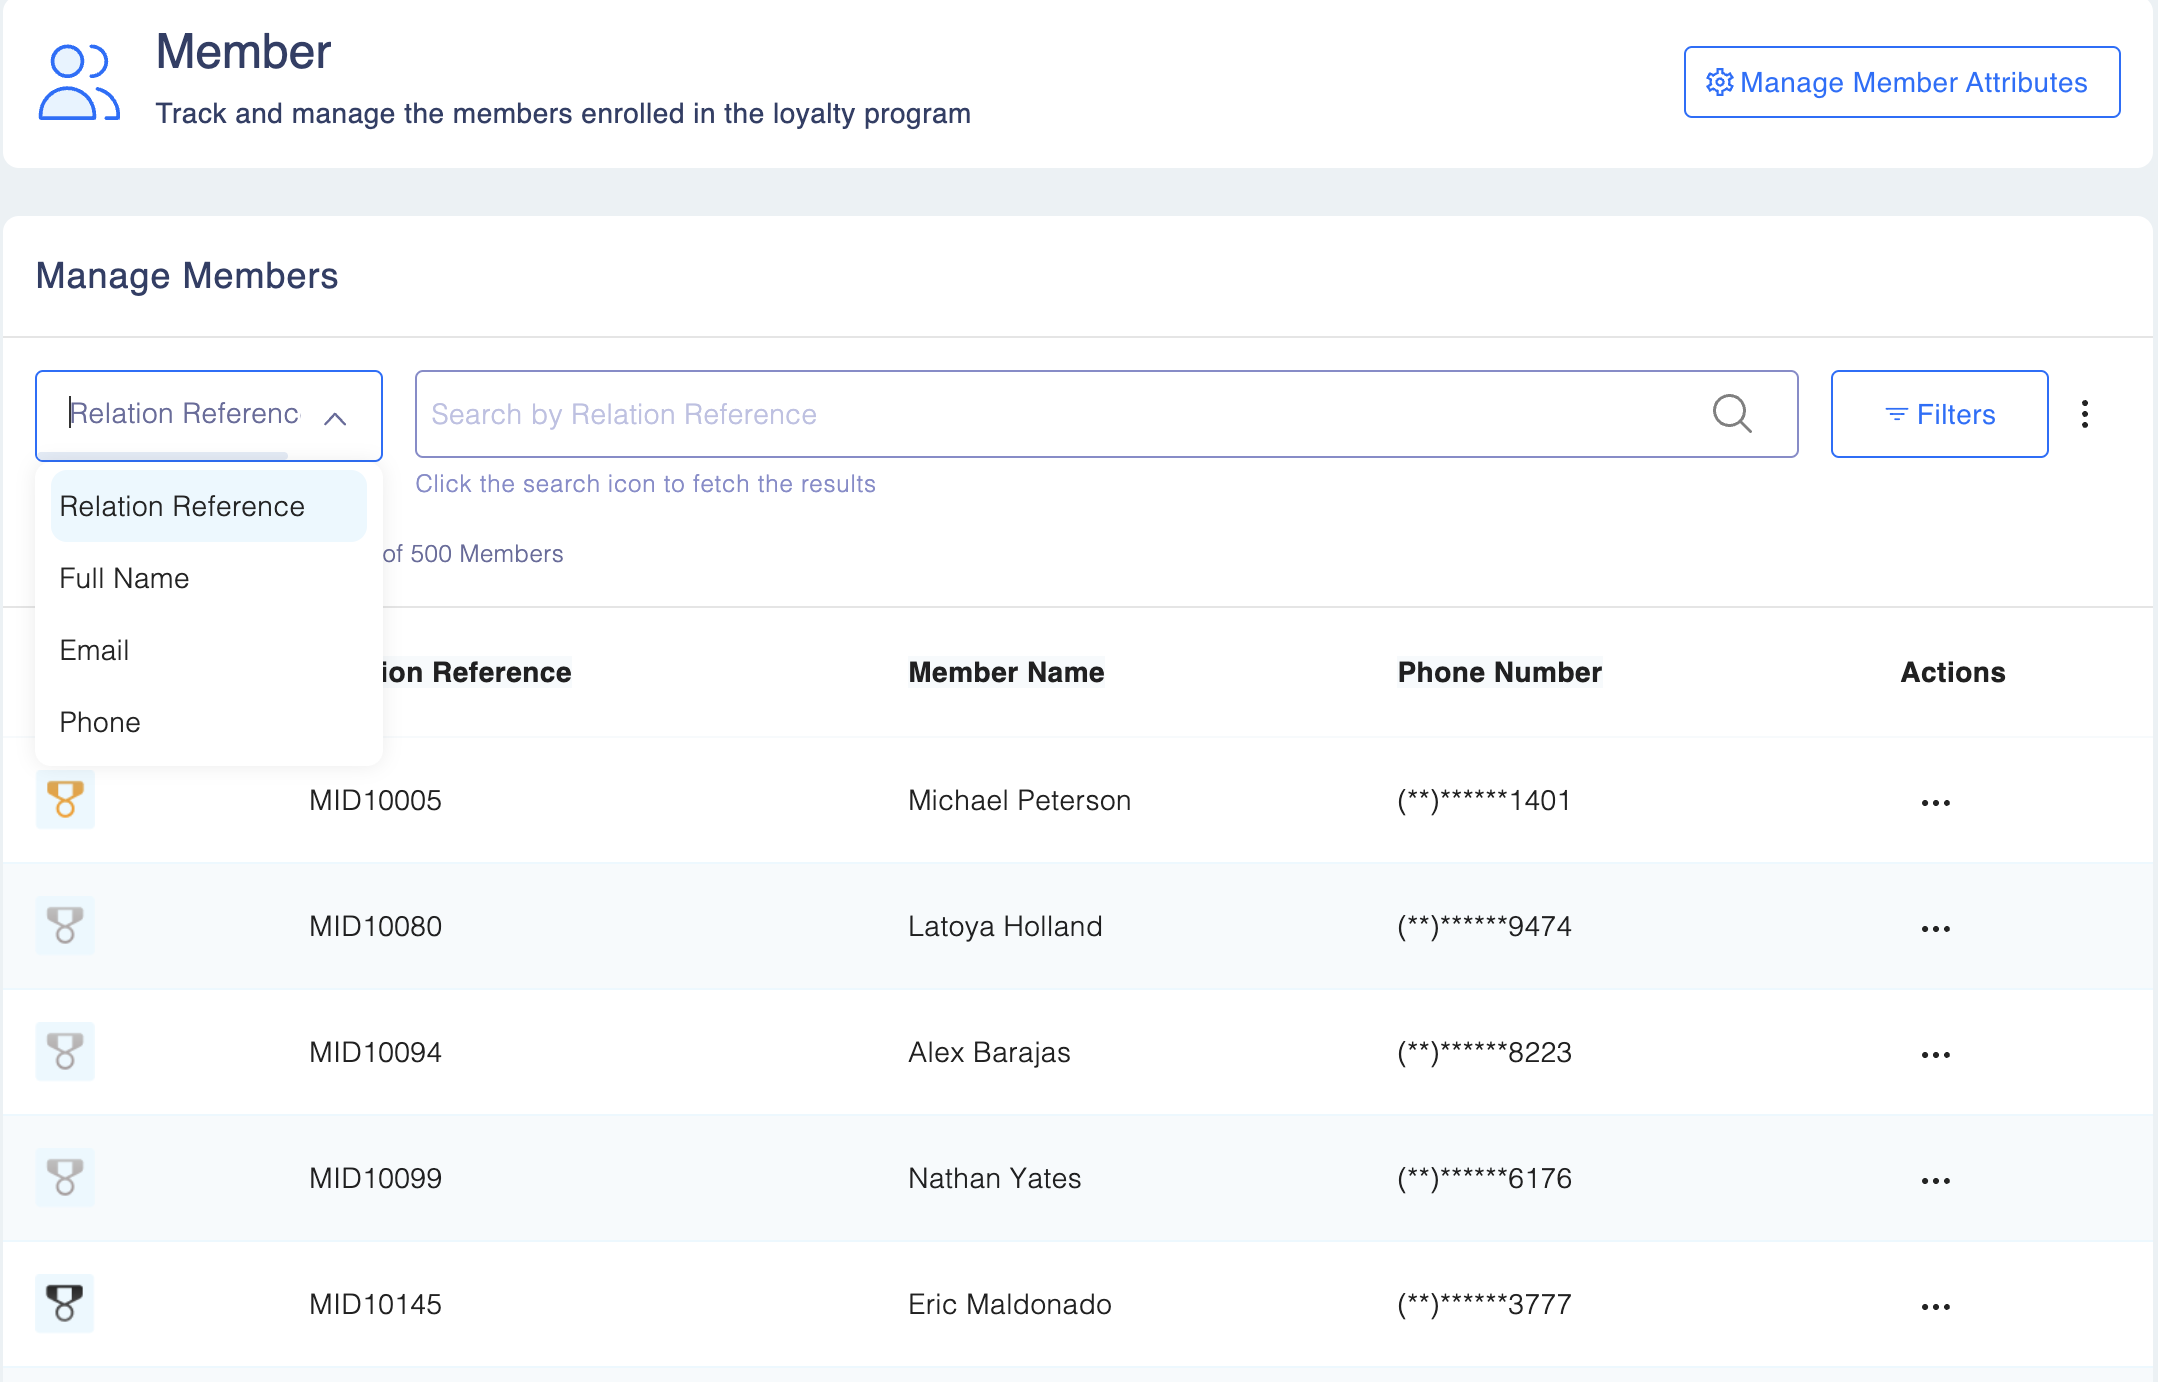Open actions menu for Alex Barajas
2158x1382 pixels.
pyautogui.click(x=1935, y=1055)
